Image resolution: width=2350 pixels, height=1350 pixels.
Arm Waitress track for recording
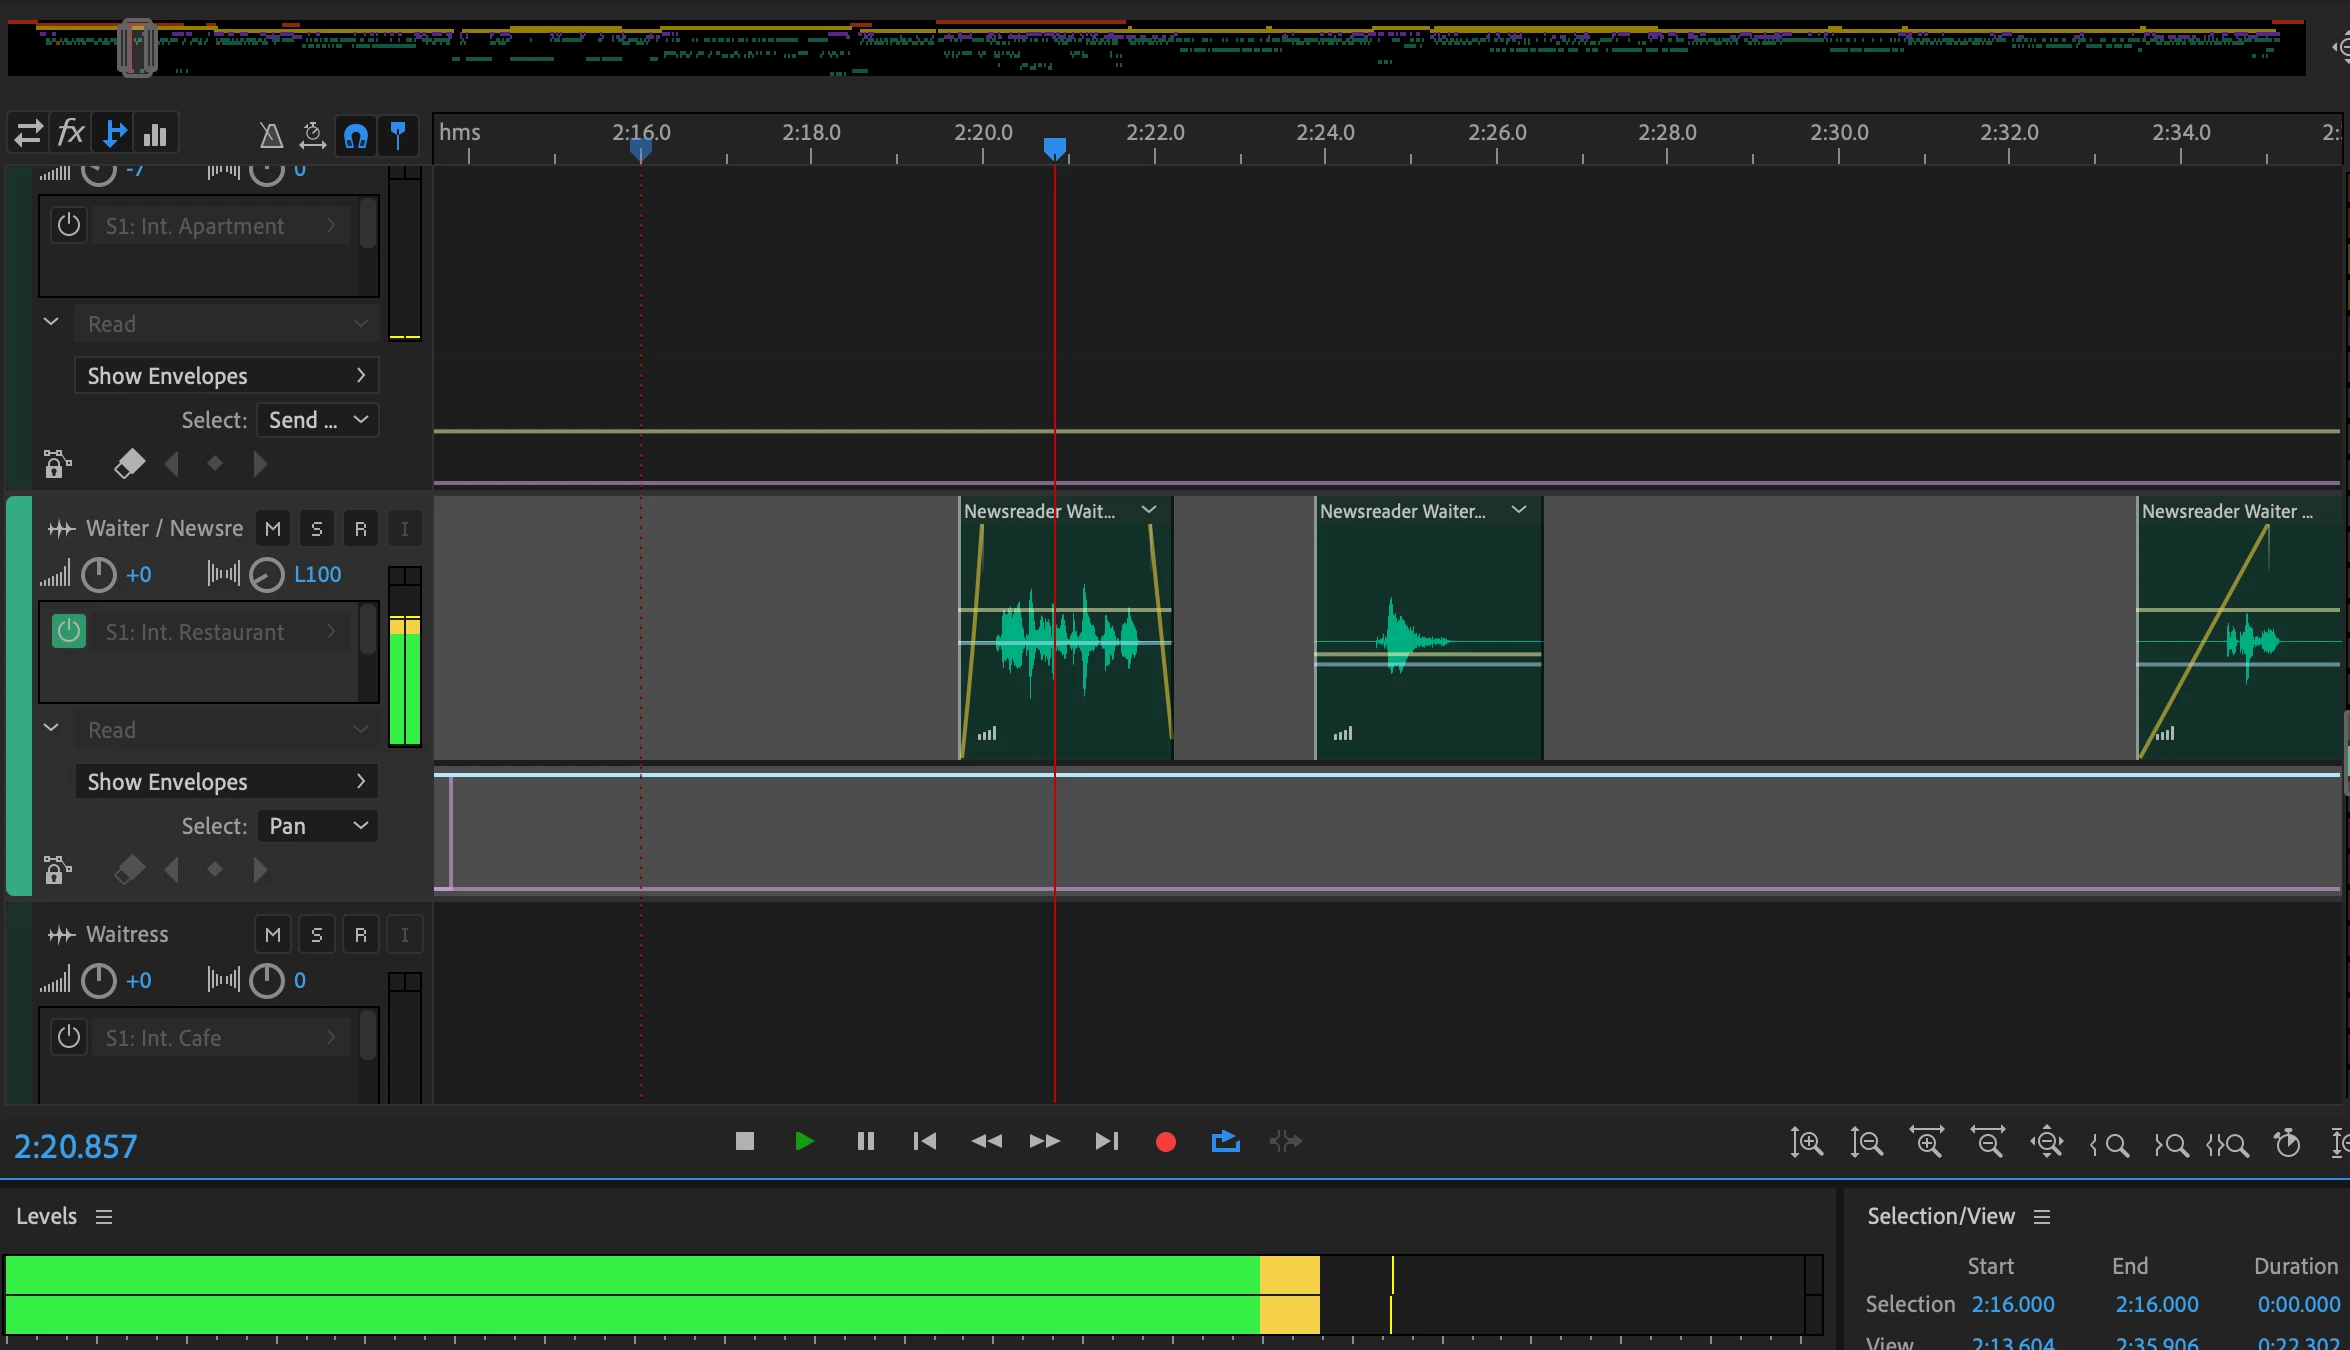coord(360,935)
